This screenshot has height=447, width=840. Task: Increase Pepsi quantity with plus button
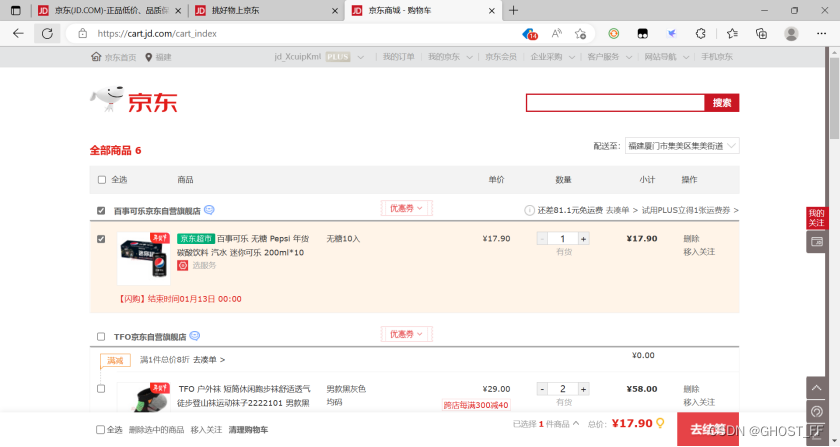pyautogui.click(x=583, y=239)
